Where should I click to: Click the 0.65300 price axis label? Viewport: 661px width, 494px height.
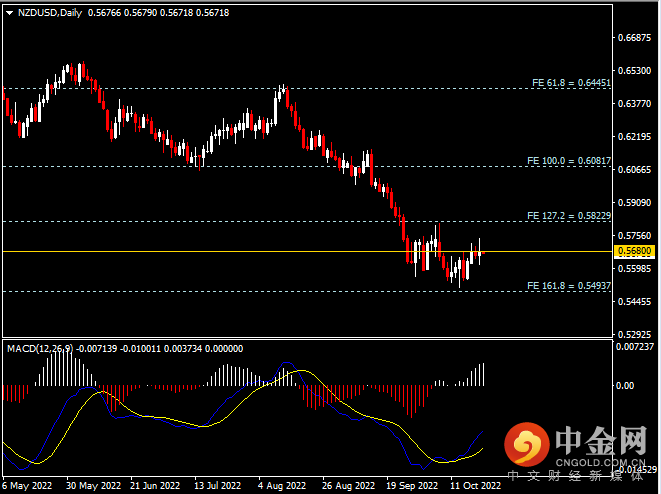coord(634,71)
